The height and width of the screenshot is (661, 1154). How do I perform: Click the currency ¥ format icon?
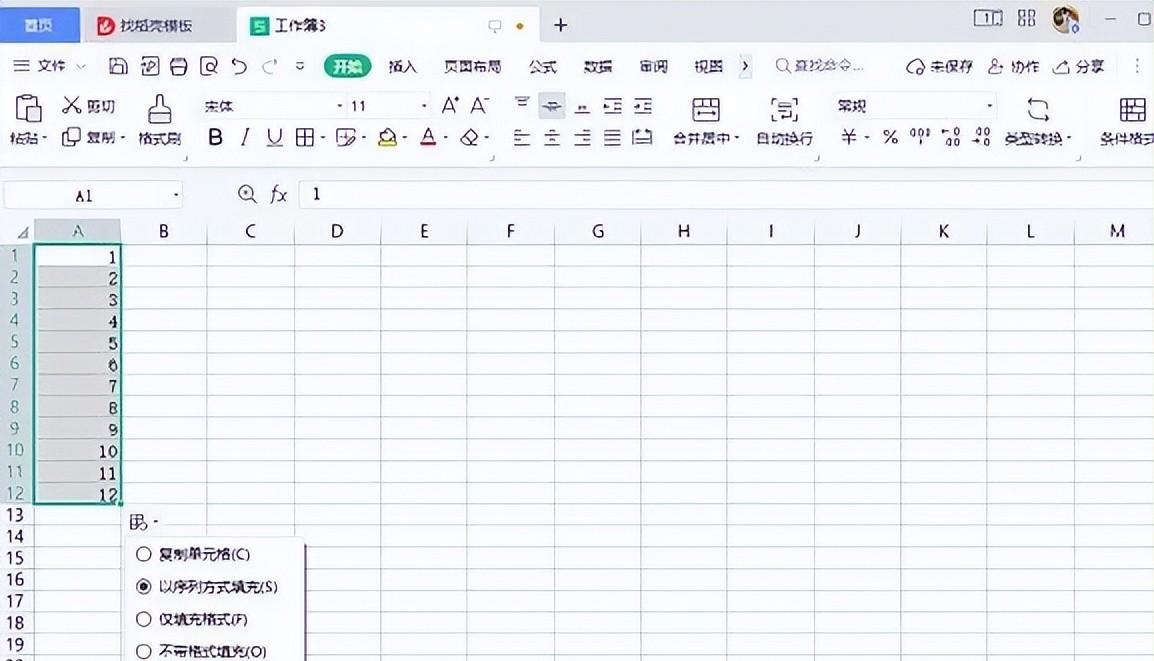pyautogui.click(x=849, y=137)
